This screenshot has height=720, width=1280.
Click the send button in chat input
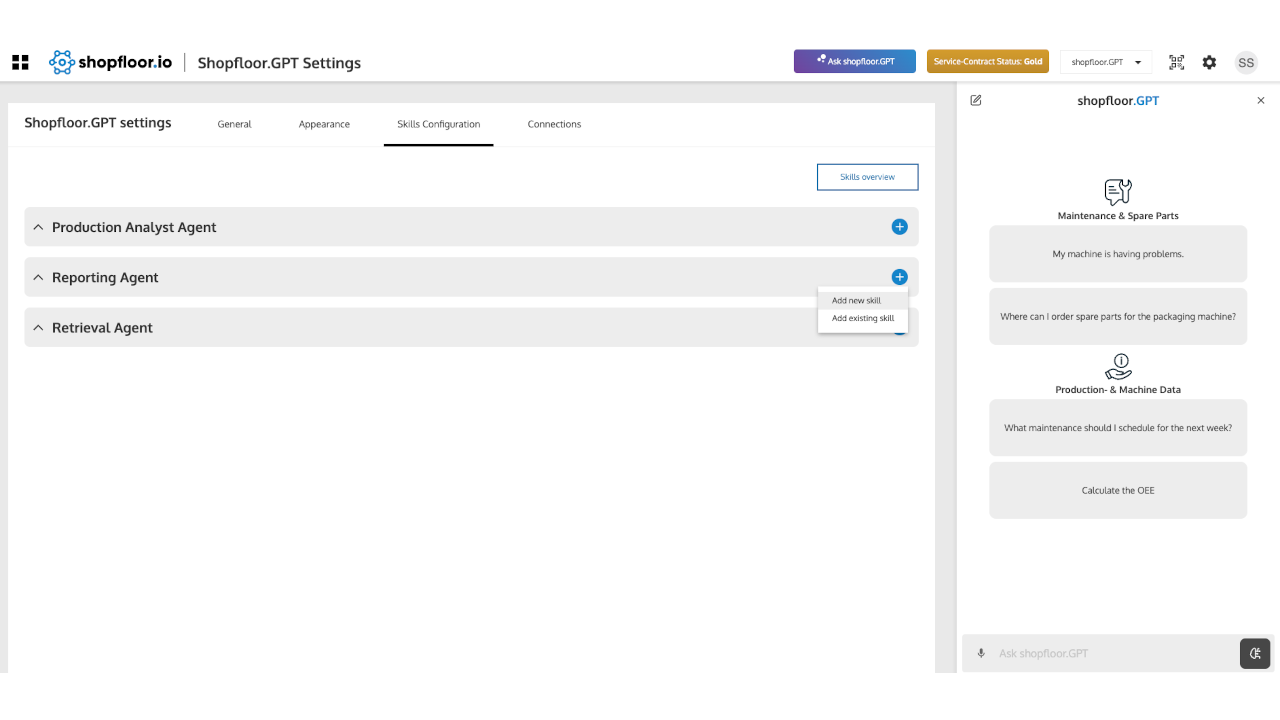pos(1255,653)
